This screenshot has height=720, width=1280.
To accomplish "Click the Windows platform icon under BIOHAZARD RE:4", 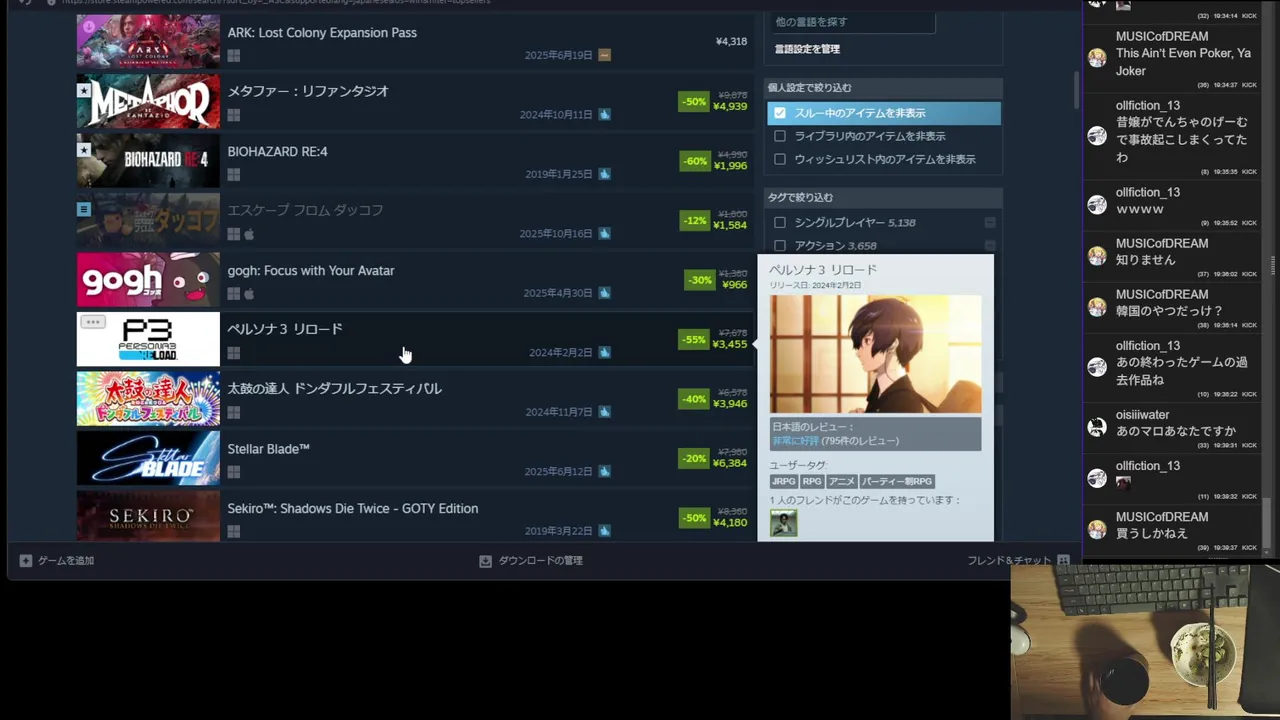I will [x=233, y=175].
